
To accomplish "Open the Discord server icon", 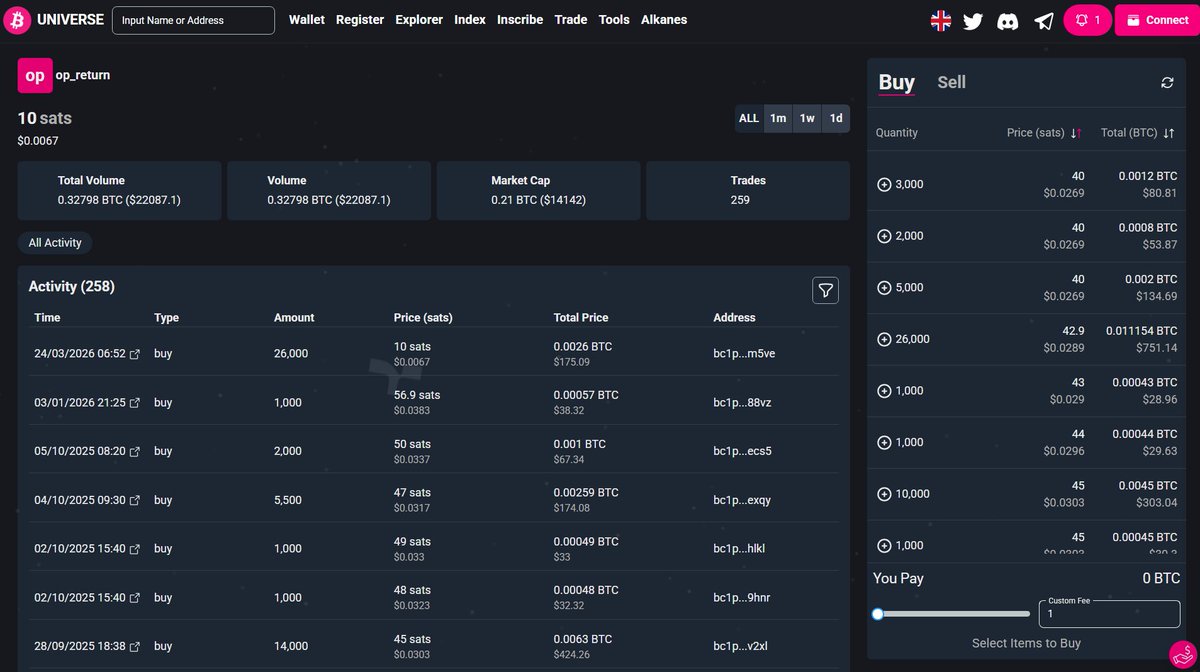I will tap(1008, 21).
